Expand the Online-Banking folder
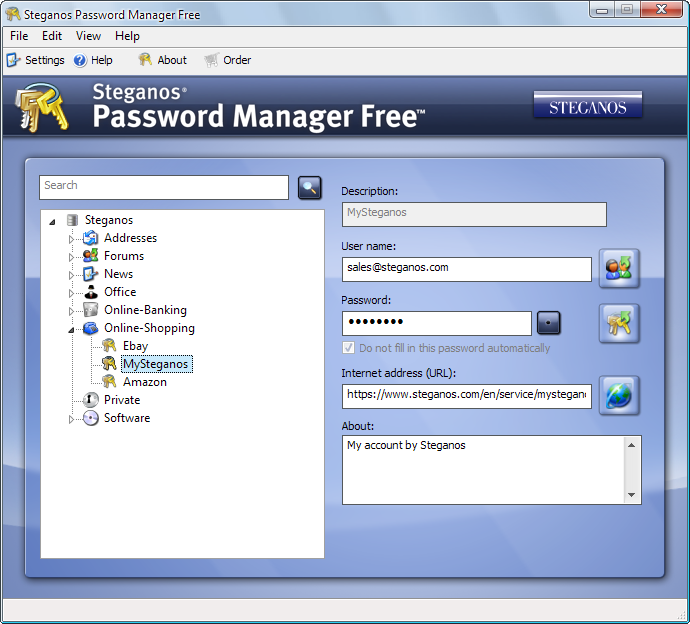The height and width of the screenshot is (624, 690). pyautogui.click(x=71, y=311)
